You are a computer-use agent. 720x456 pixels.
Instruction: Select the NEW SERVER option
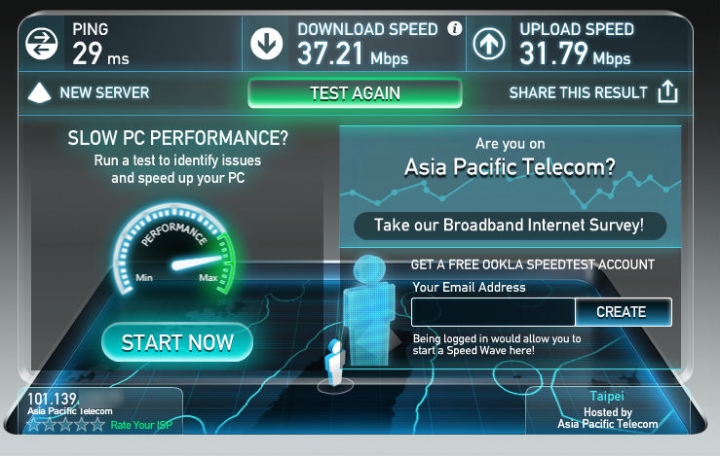tap(104, 93)
